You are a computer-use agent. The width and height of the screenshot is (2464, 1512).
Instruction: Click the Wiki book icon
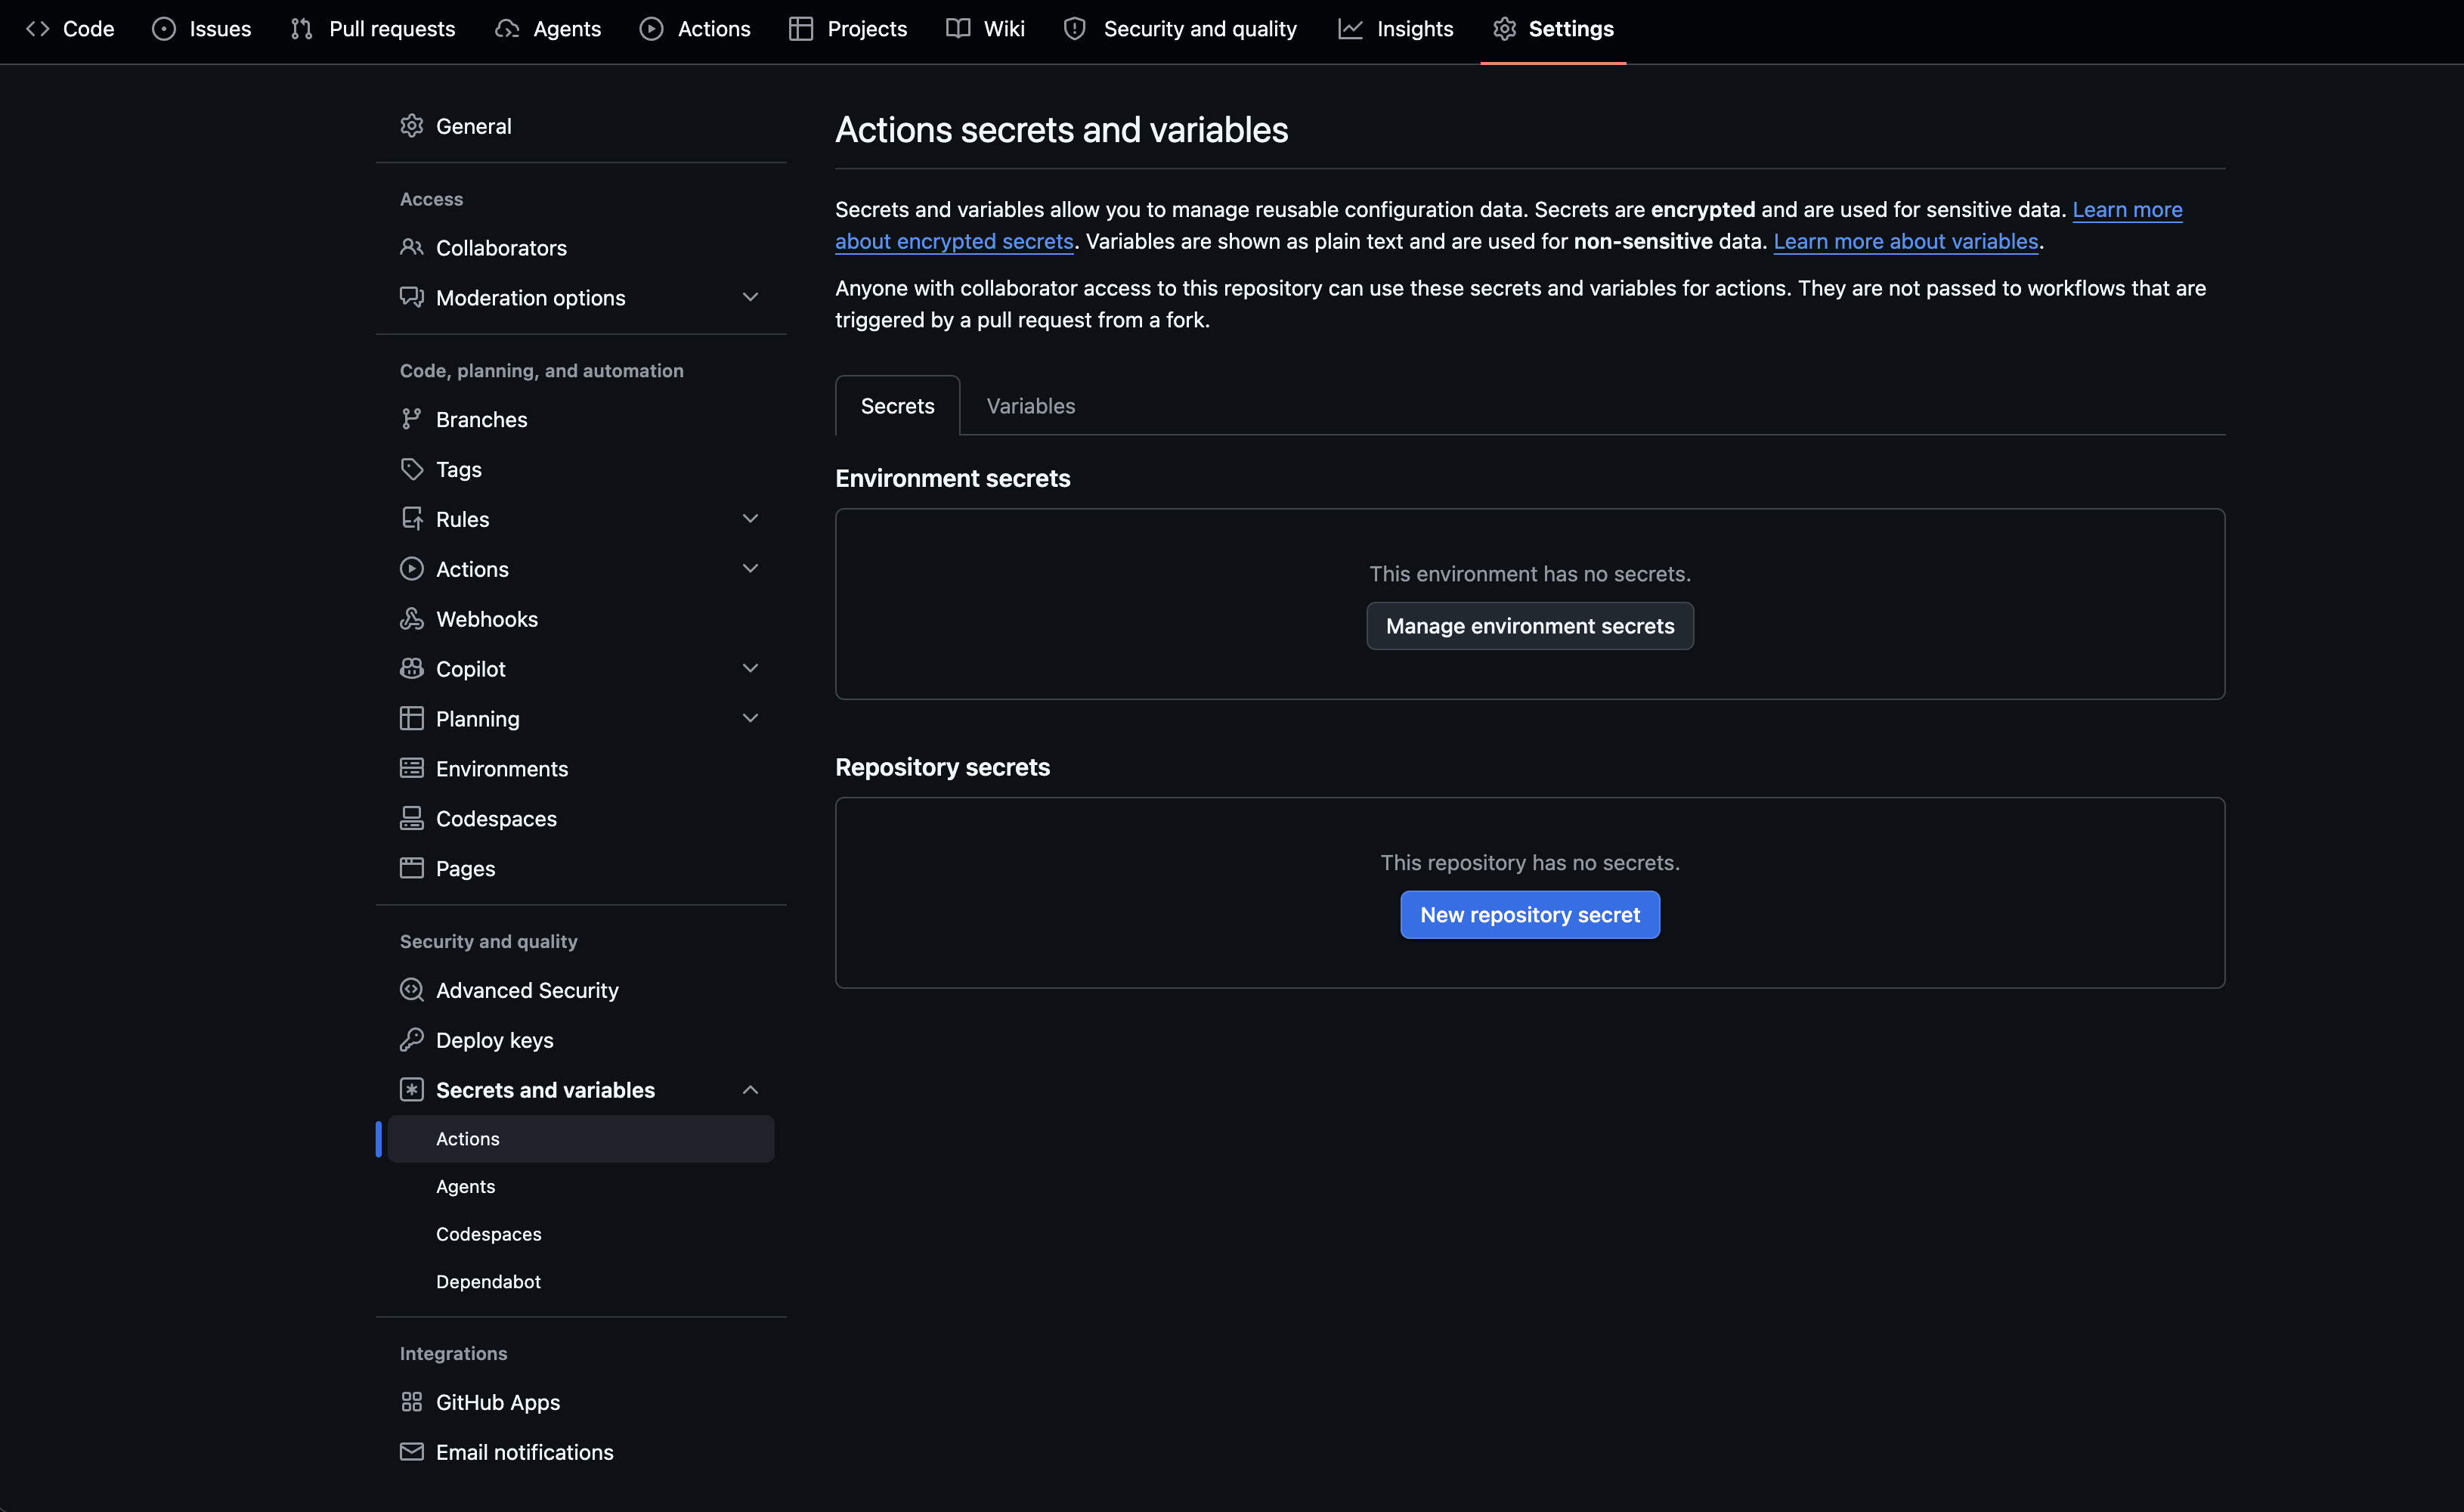[958, 29]
